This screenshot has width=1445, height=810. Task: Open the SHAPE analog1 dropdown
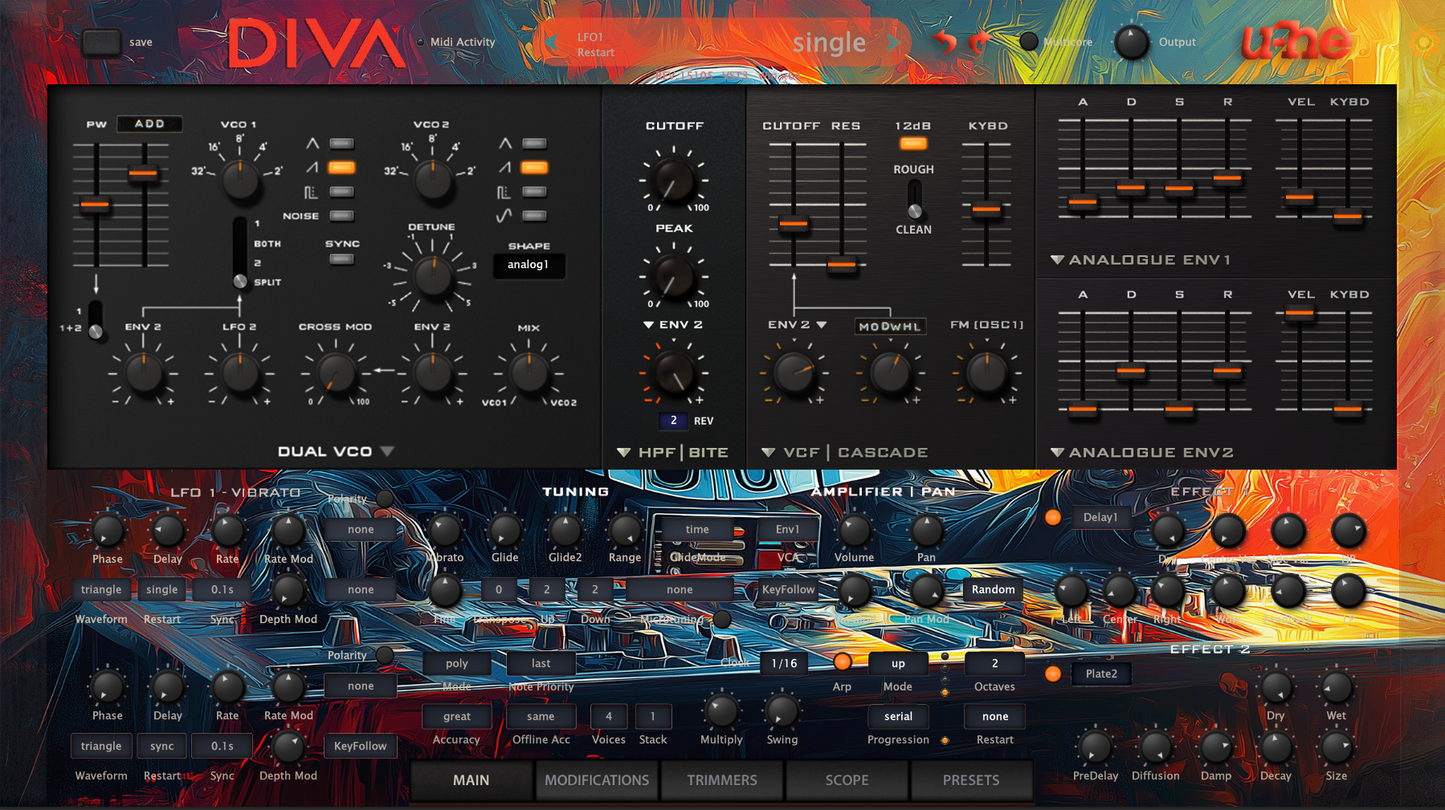tap(529, 265)
